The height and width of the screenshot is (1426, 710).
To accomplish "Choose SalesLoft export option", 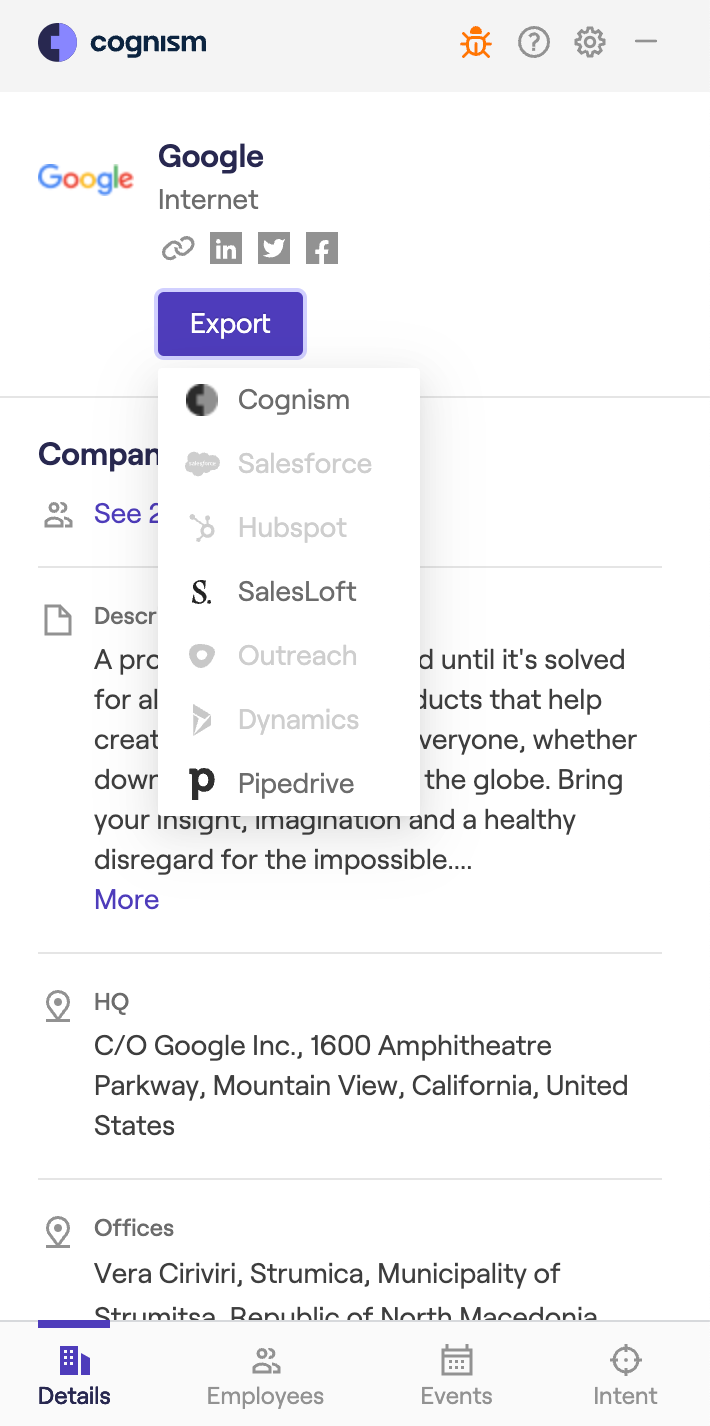I will 296,592.
